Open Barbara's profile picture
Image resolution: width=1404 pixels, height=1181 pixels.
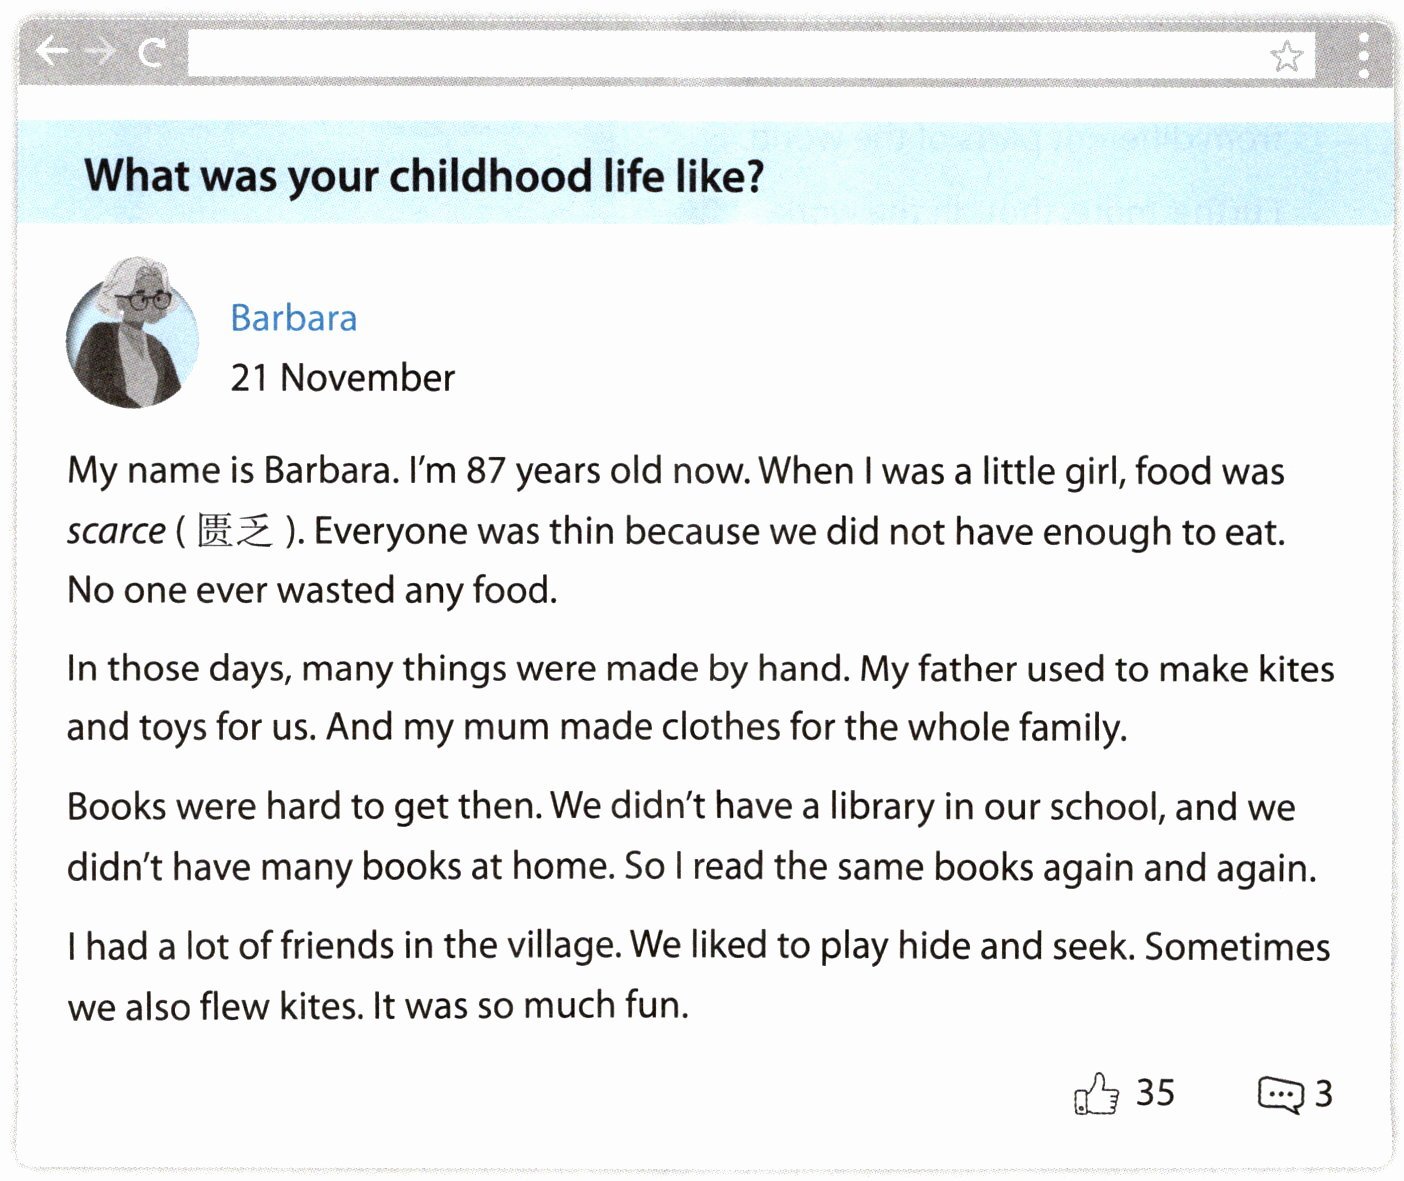[x=132, y=335]
